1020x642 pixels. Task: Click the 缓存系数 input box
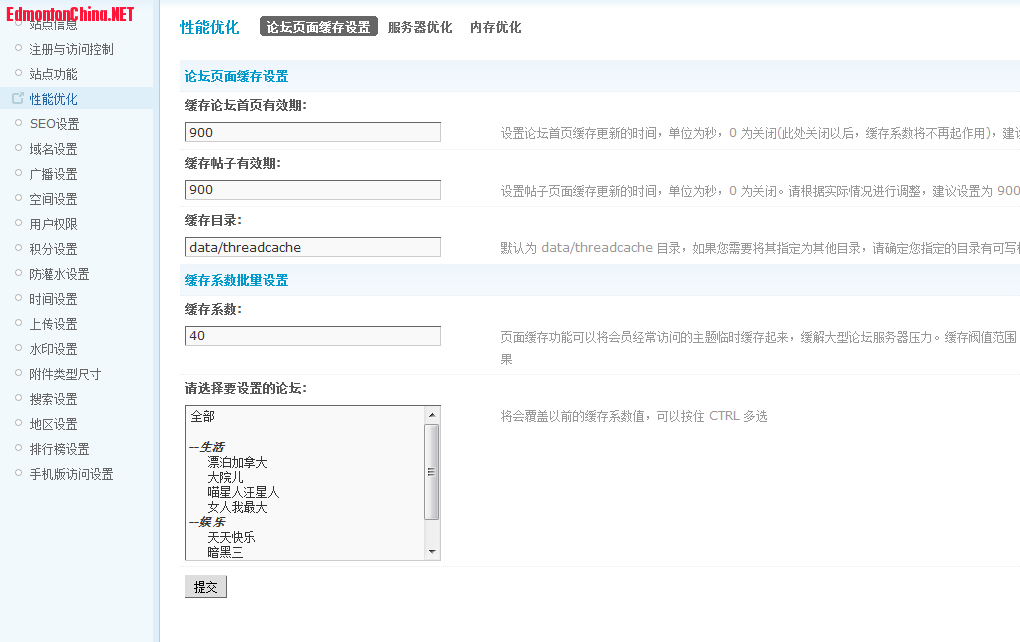coord(312,336)
